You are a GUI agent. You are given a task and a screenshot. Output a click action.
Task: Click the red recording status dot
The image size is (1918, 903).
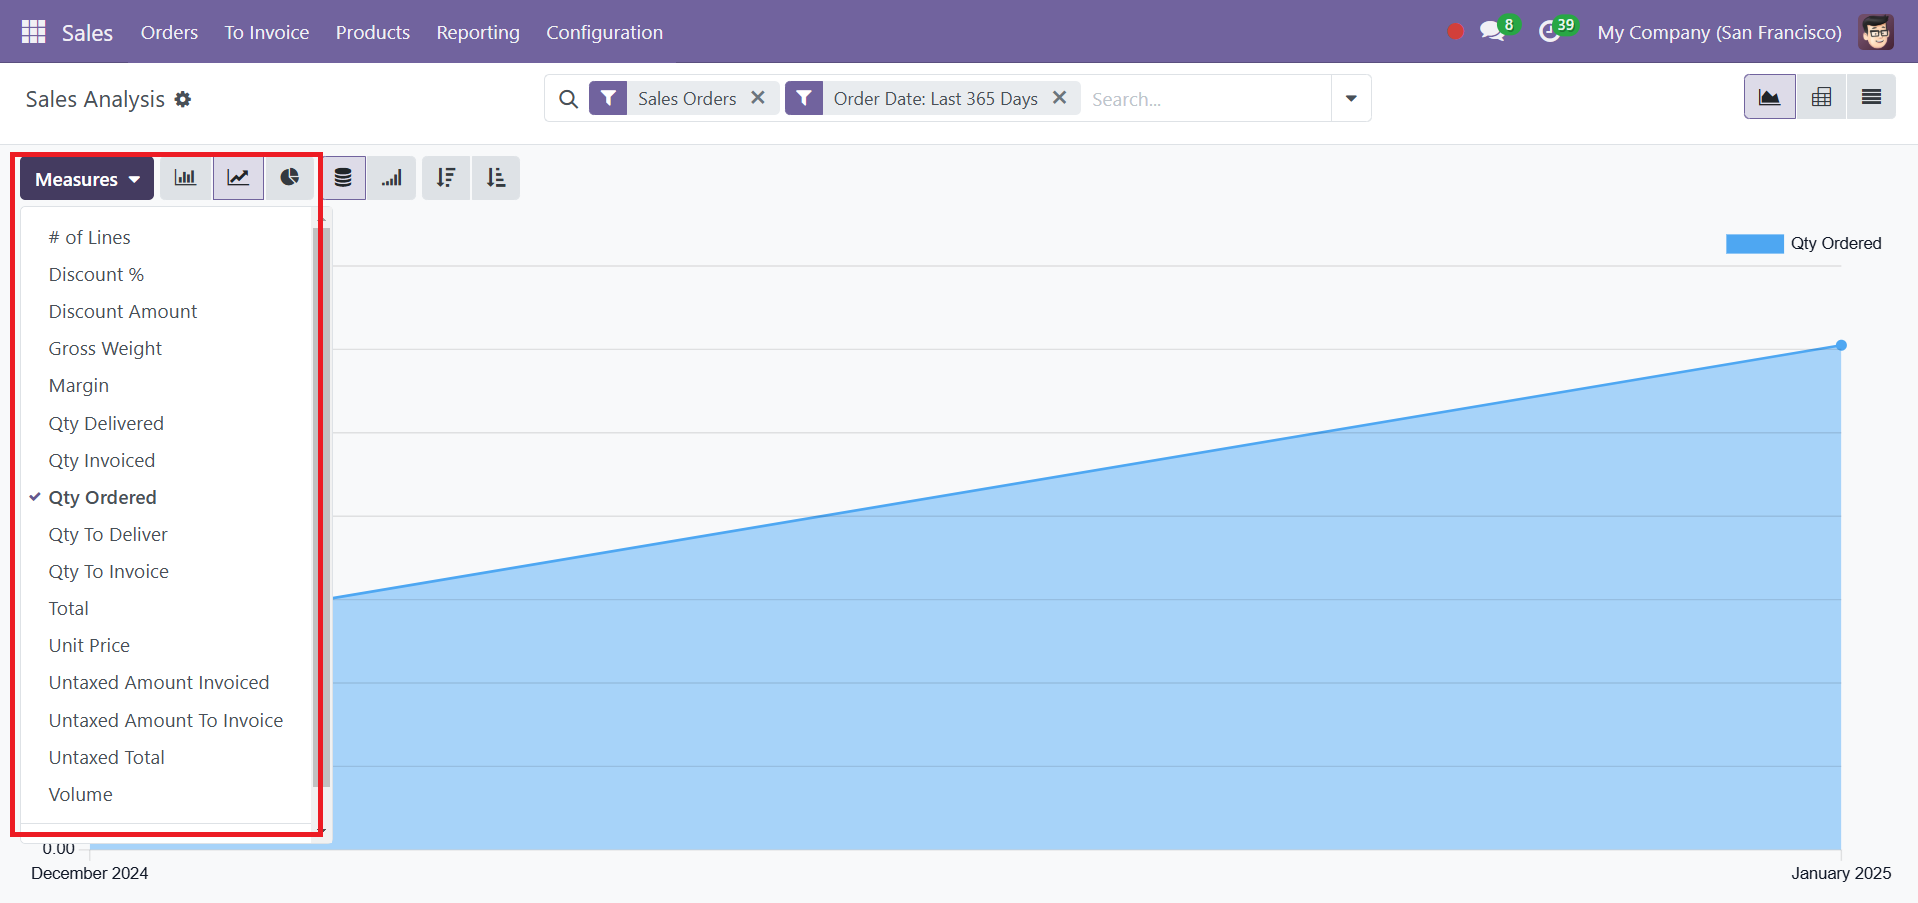(x=1455, y=32)
